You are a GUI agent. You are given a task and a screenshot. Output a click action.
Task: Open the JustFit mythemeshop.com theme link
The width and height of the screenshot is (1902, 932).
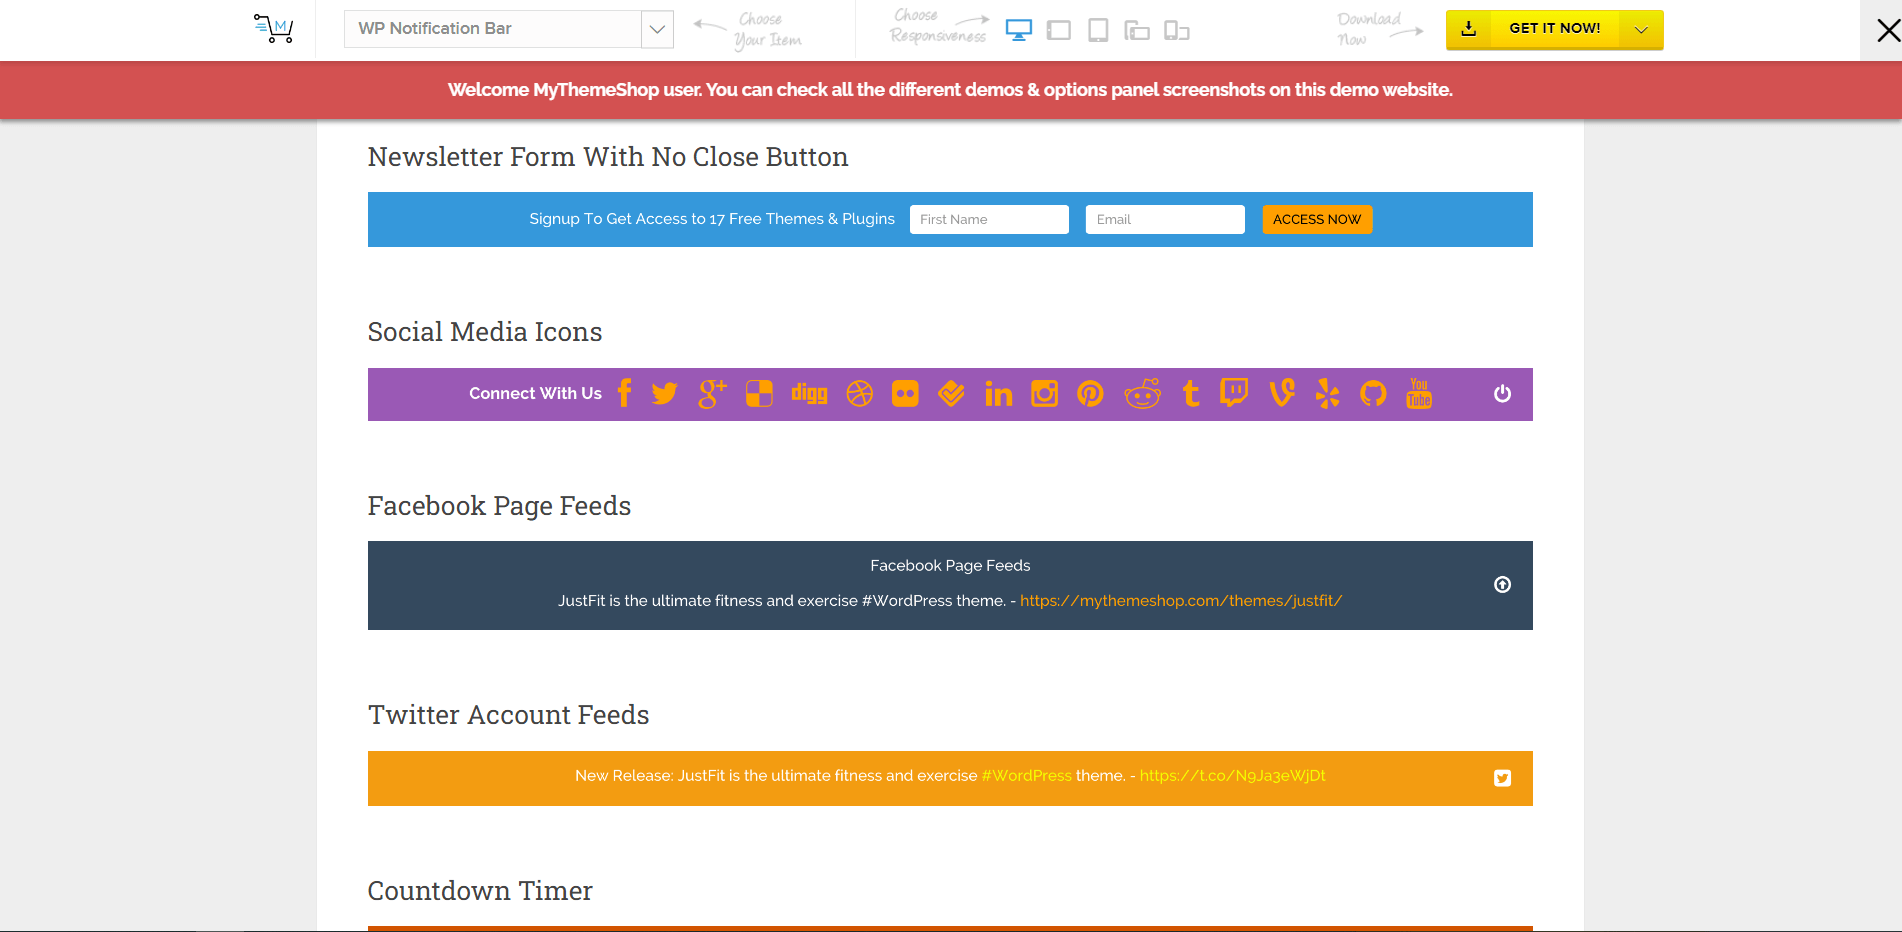pyautogui.click(x=1180, y=601)
